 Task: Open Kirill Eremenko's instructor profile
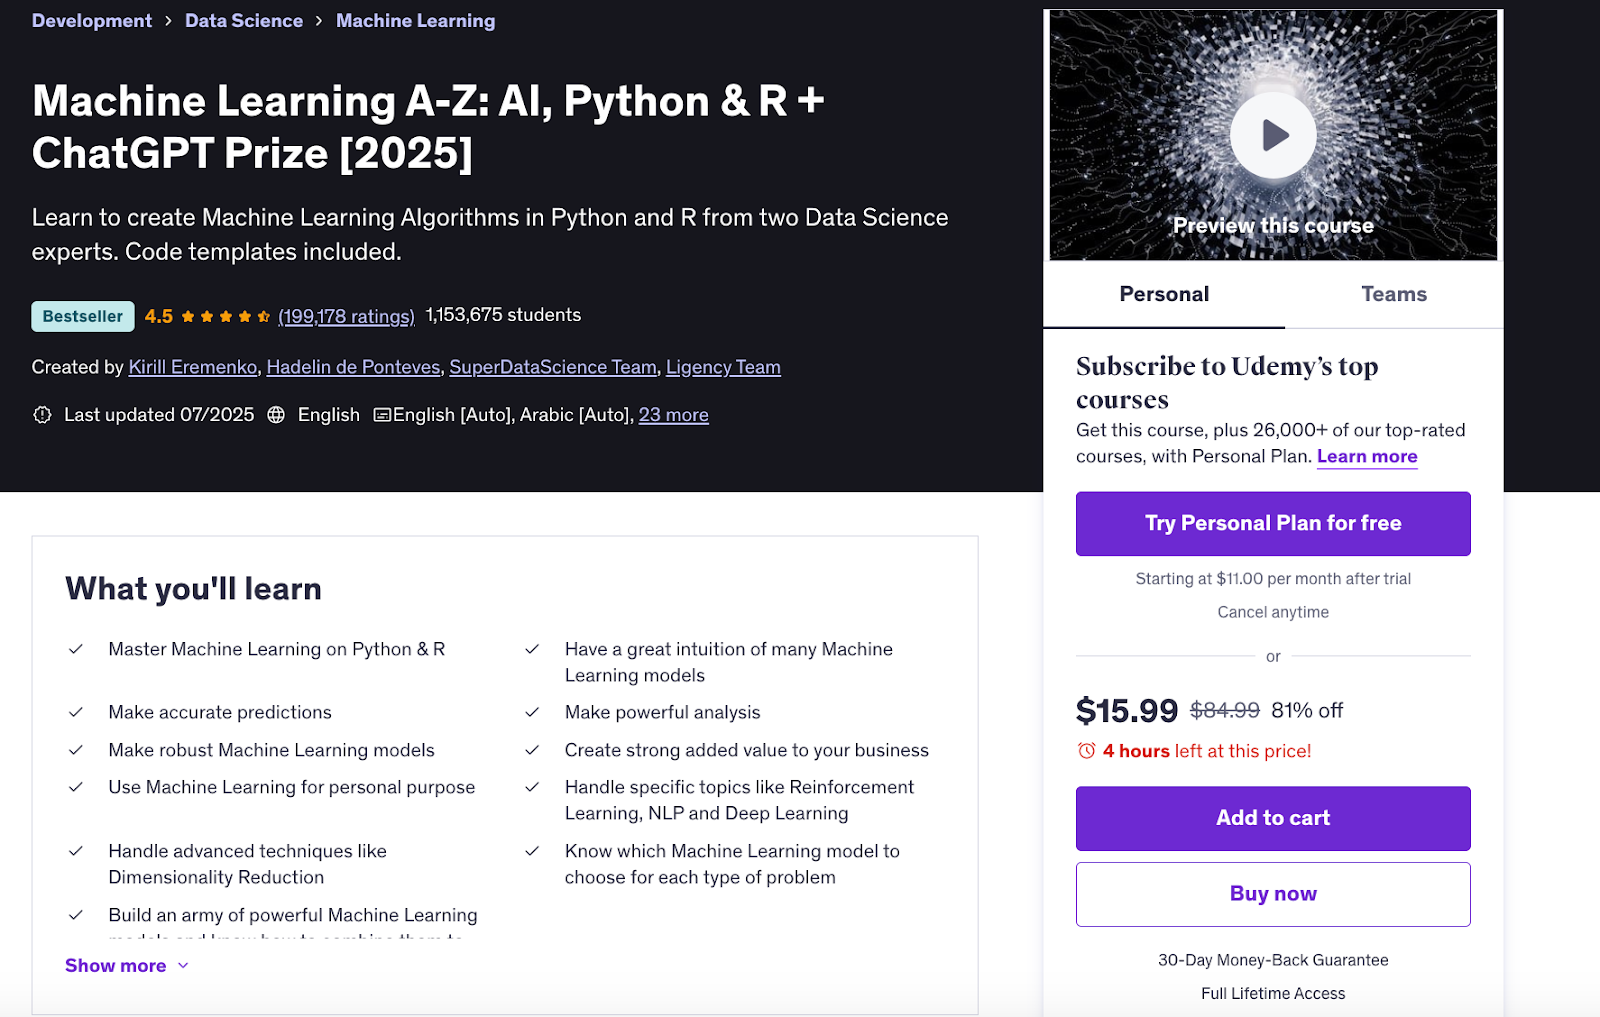[192, 367]
